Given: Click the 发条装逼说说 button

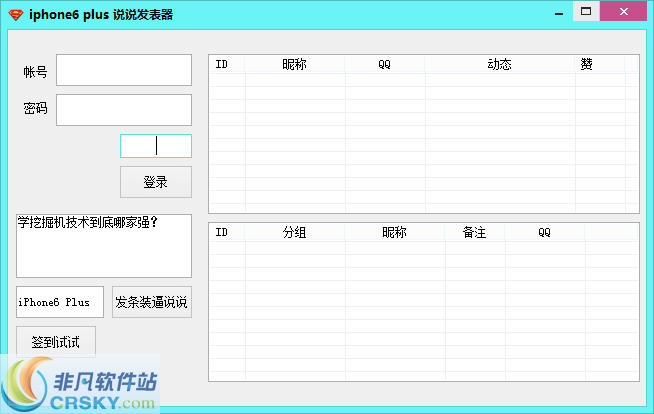Looking at the screenshot, I should pyautogui.click(x=152, y=302).
